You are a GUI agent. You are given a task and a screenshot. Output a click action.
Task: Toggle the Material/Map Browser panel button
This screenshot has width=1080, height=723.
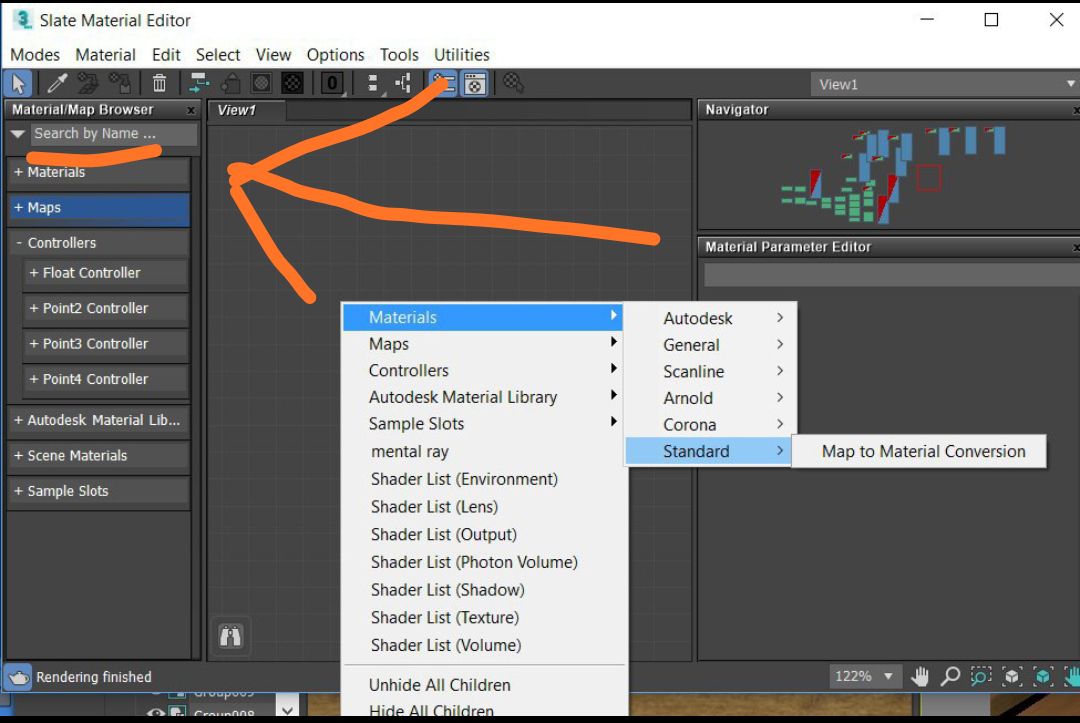click(x=444, y=84)
